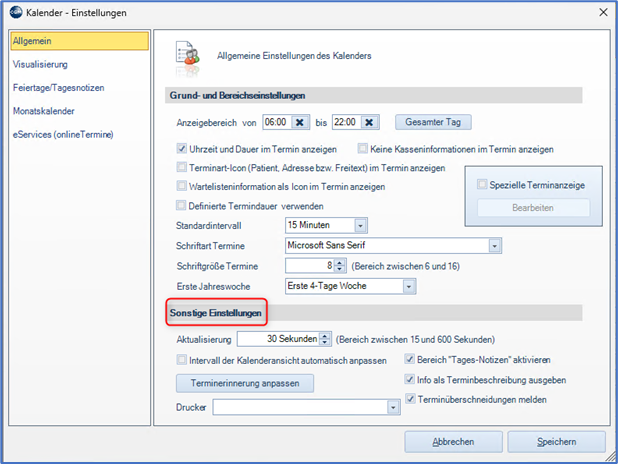The image size is (618, 464).
Task: Click the Grund- und Bereichseinstellungen heading
Action: (237, 95)
